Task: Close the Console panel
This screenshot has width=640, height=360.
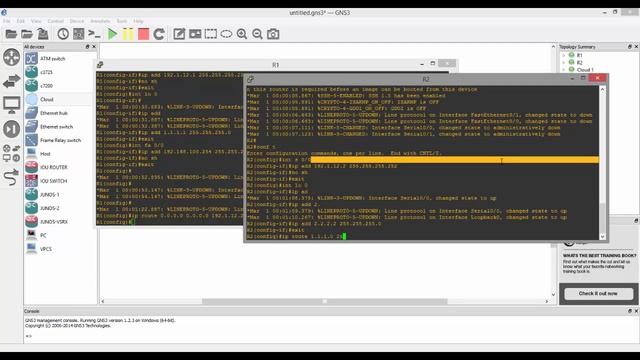Action: (x=636, y=311)
